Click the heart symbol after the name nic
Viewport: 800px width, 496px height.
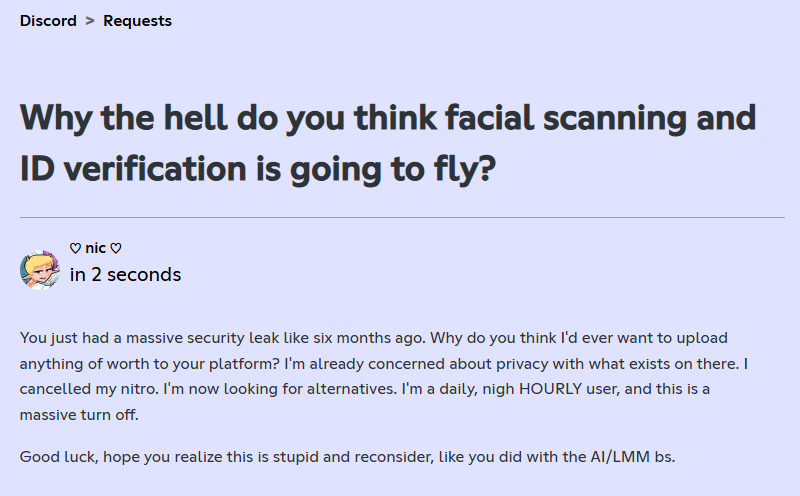pos(115,248)
